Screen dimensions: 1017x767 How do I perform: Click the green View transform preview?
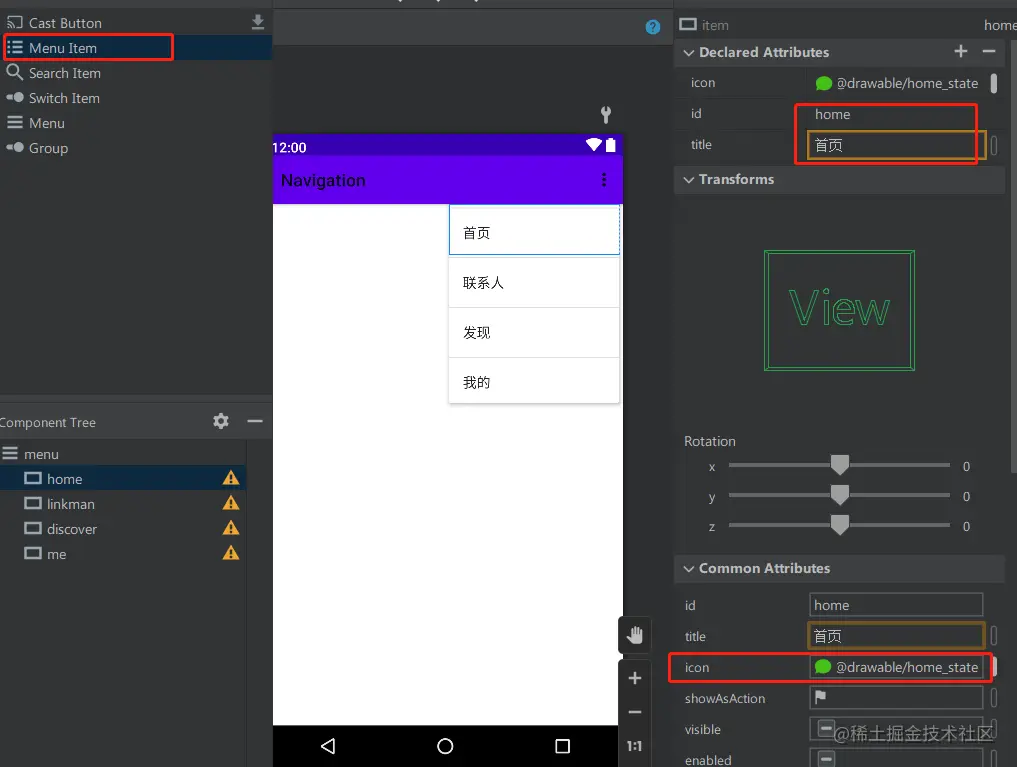click(839, 310)
